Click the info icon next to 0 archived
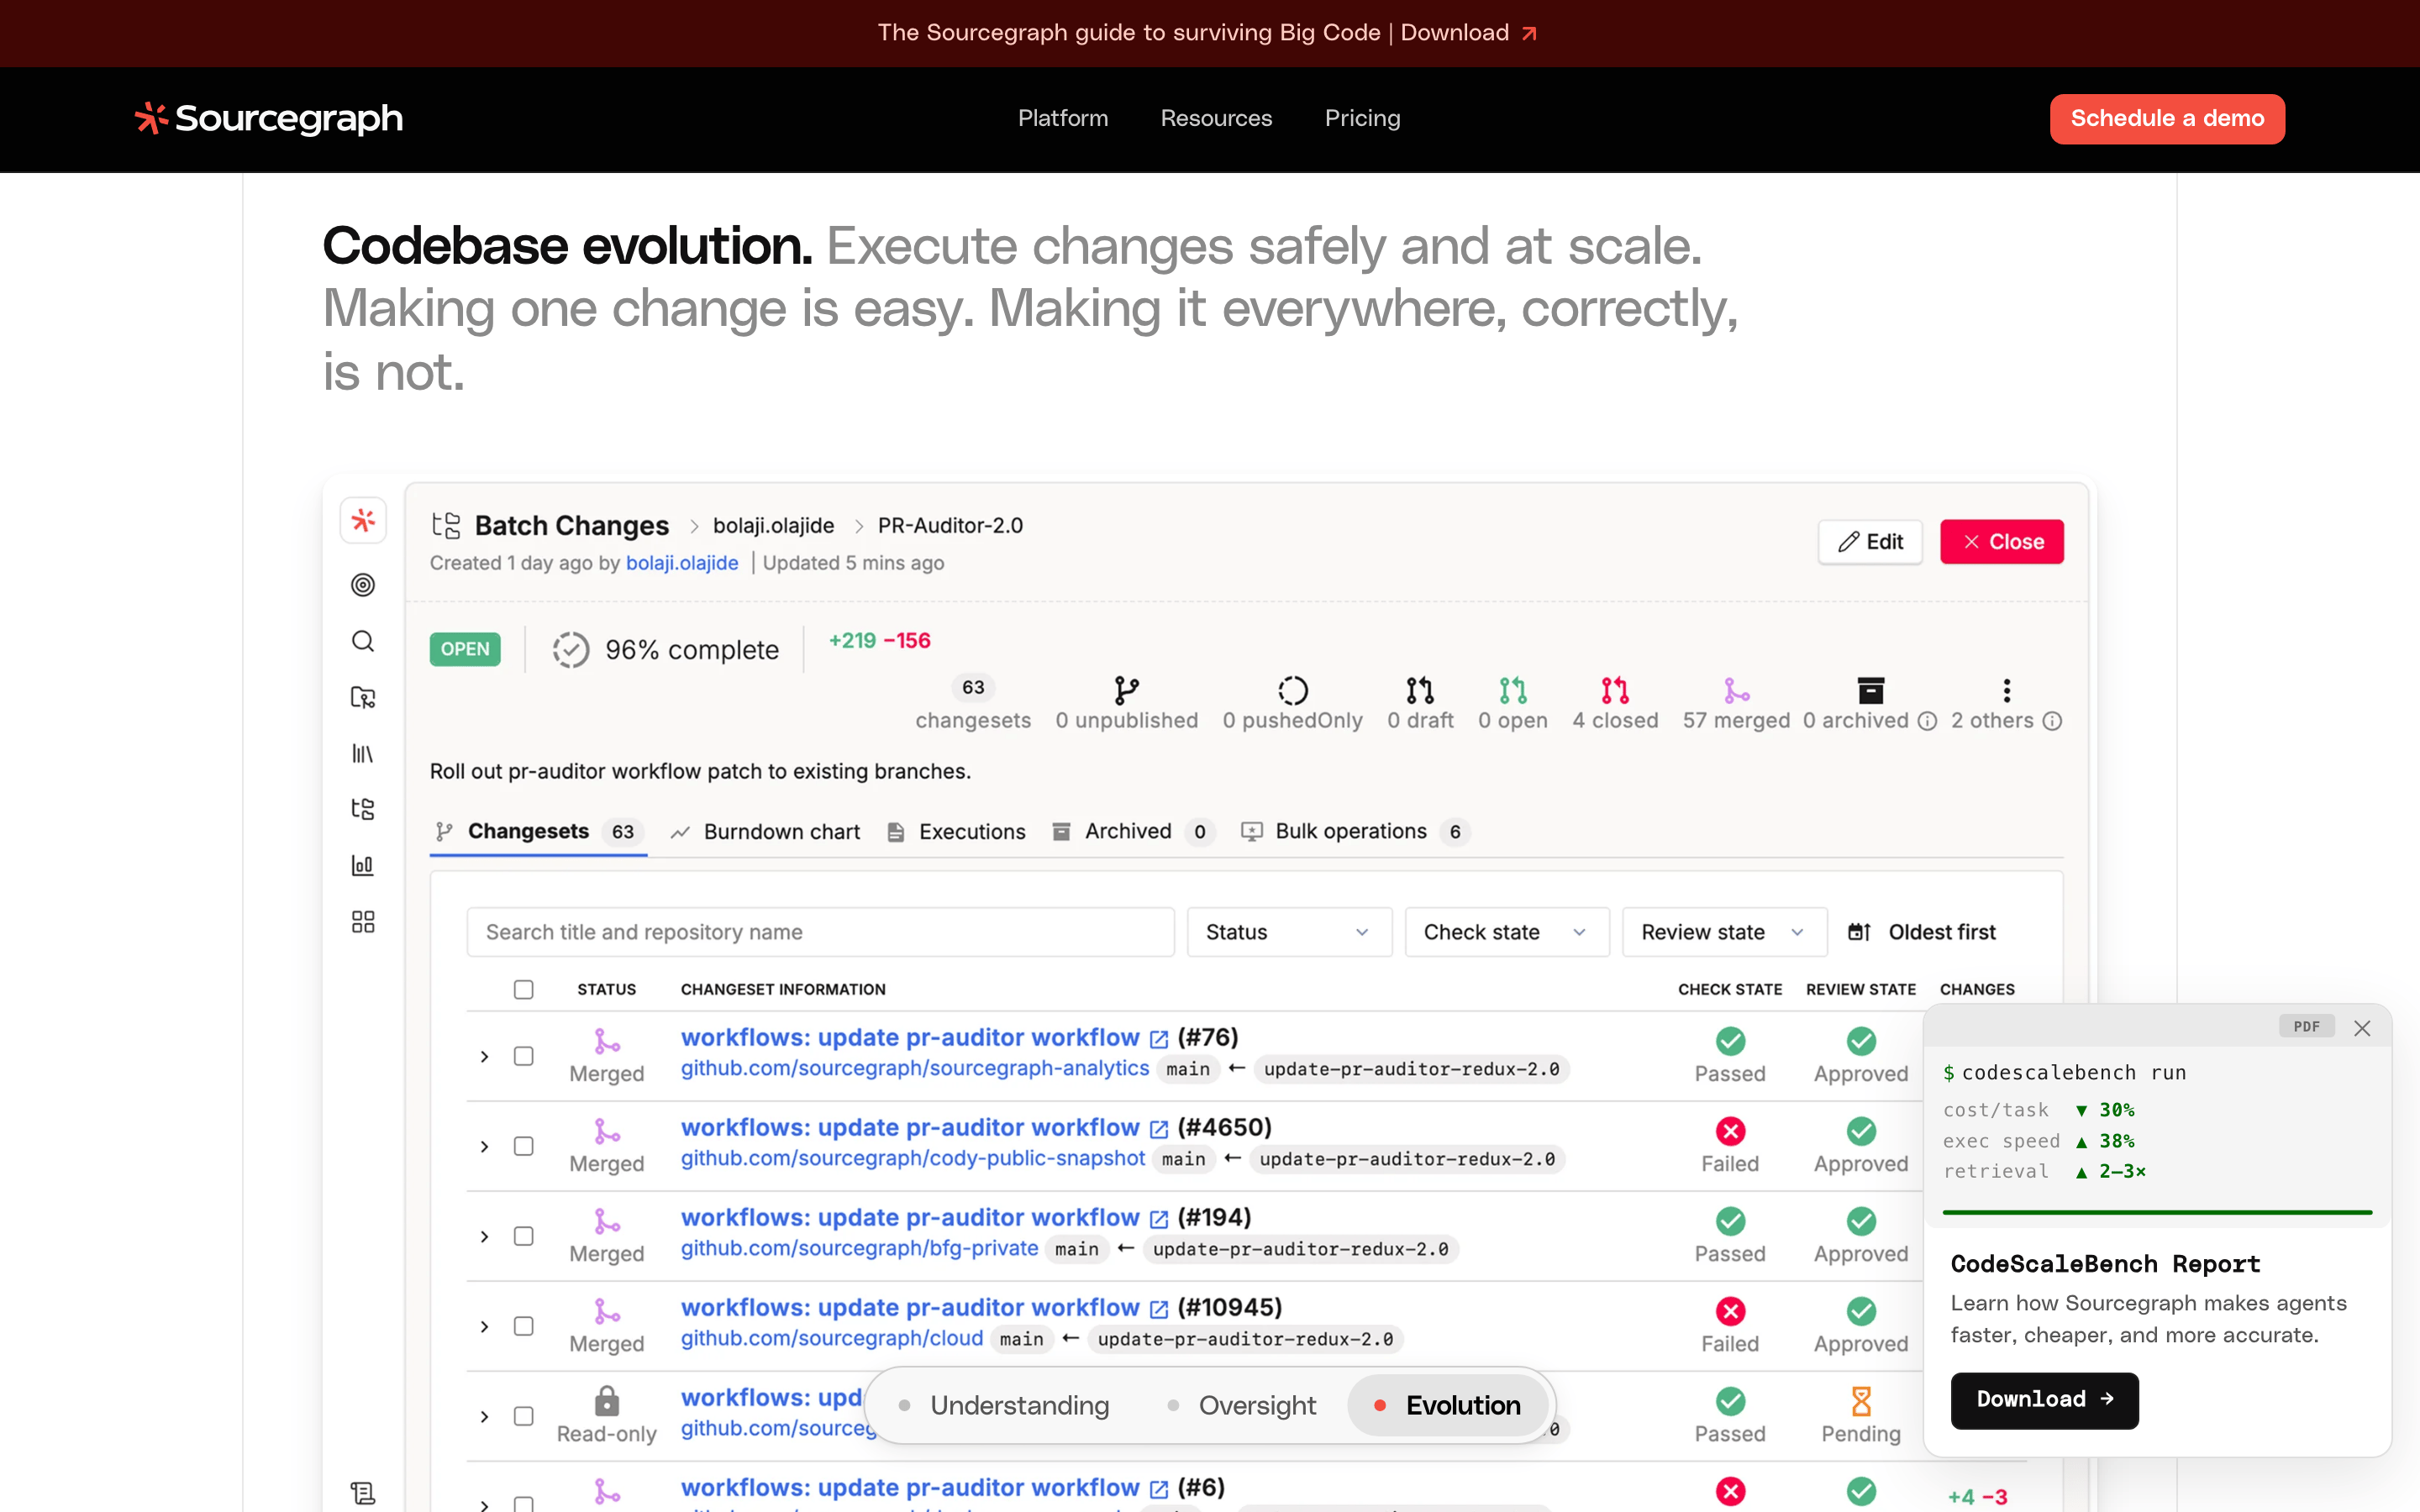This screenshot has height=1512, width=2420. 1927,721
